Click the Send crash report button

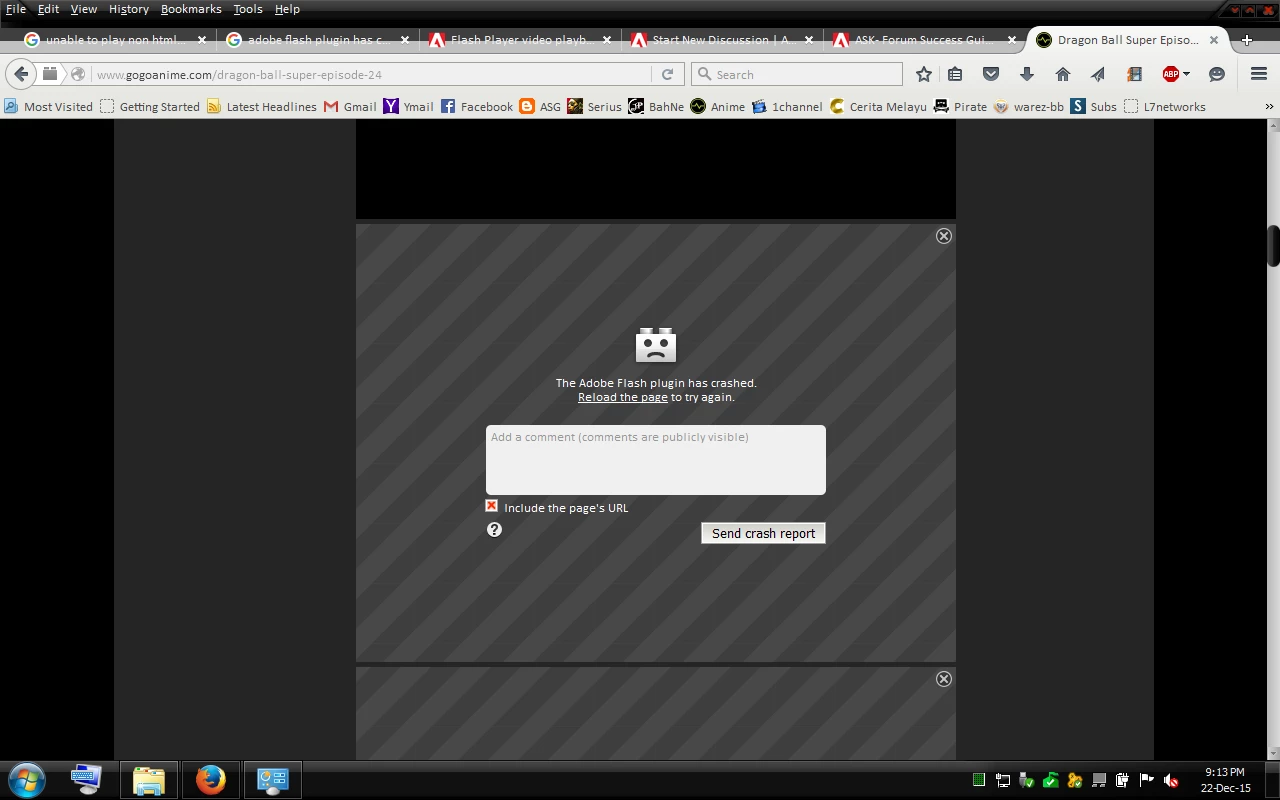point(763,533)
